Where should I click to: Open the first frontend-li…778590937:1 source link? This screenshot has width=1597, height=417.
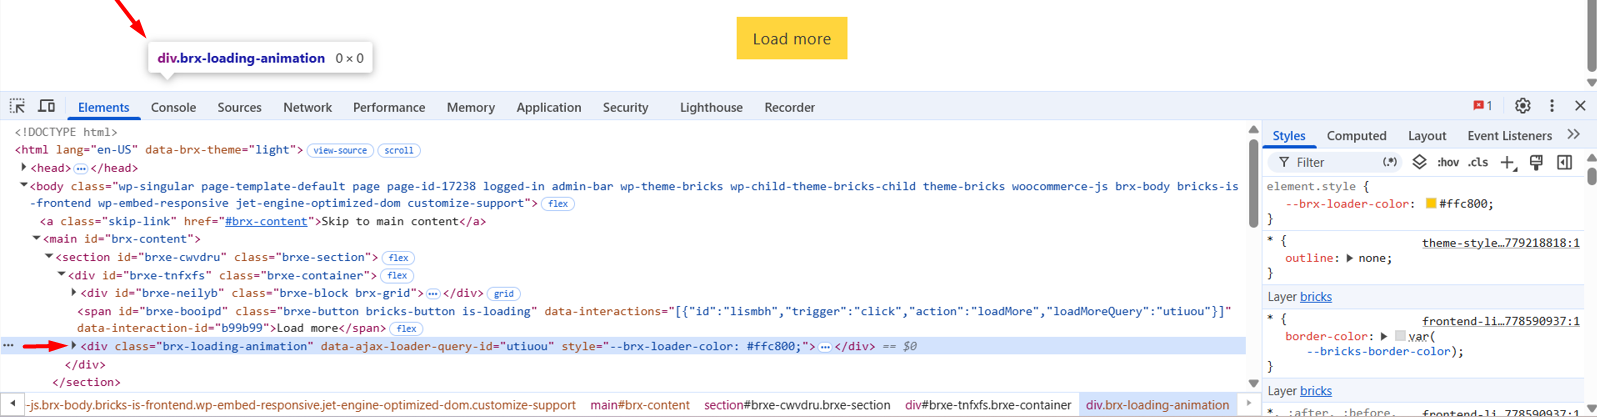coord(1501,321)
